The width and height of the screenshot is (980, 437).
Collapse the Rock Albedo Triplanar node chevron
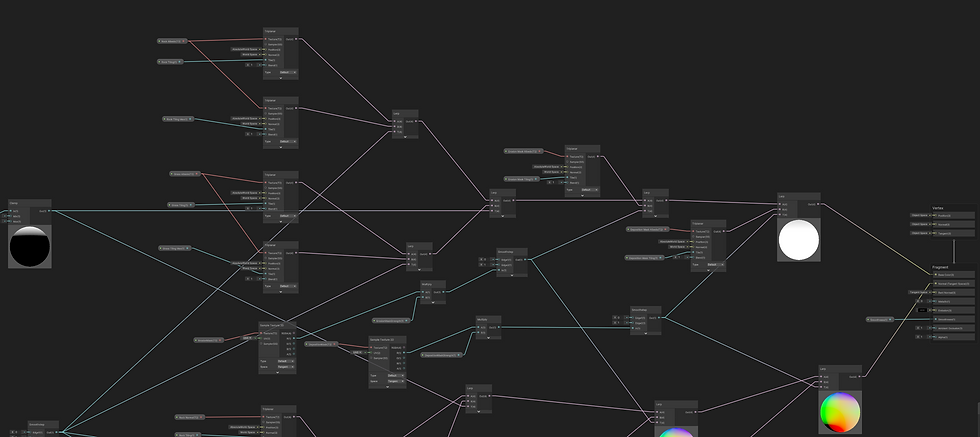pyautogui.click(x=281, y=78)
